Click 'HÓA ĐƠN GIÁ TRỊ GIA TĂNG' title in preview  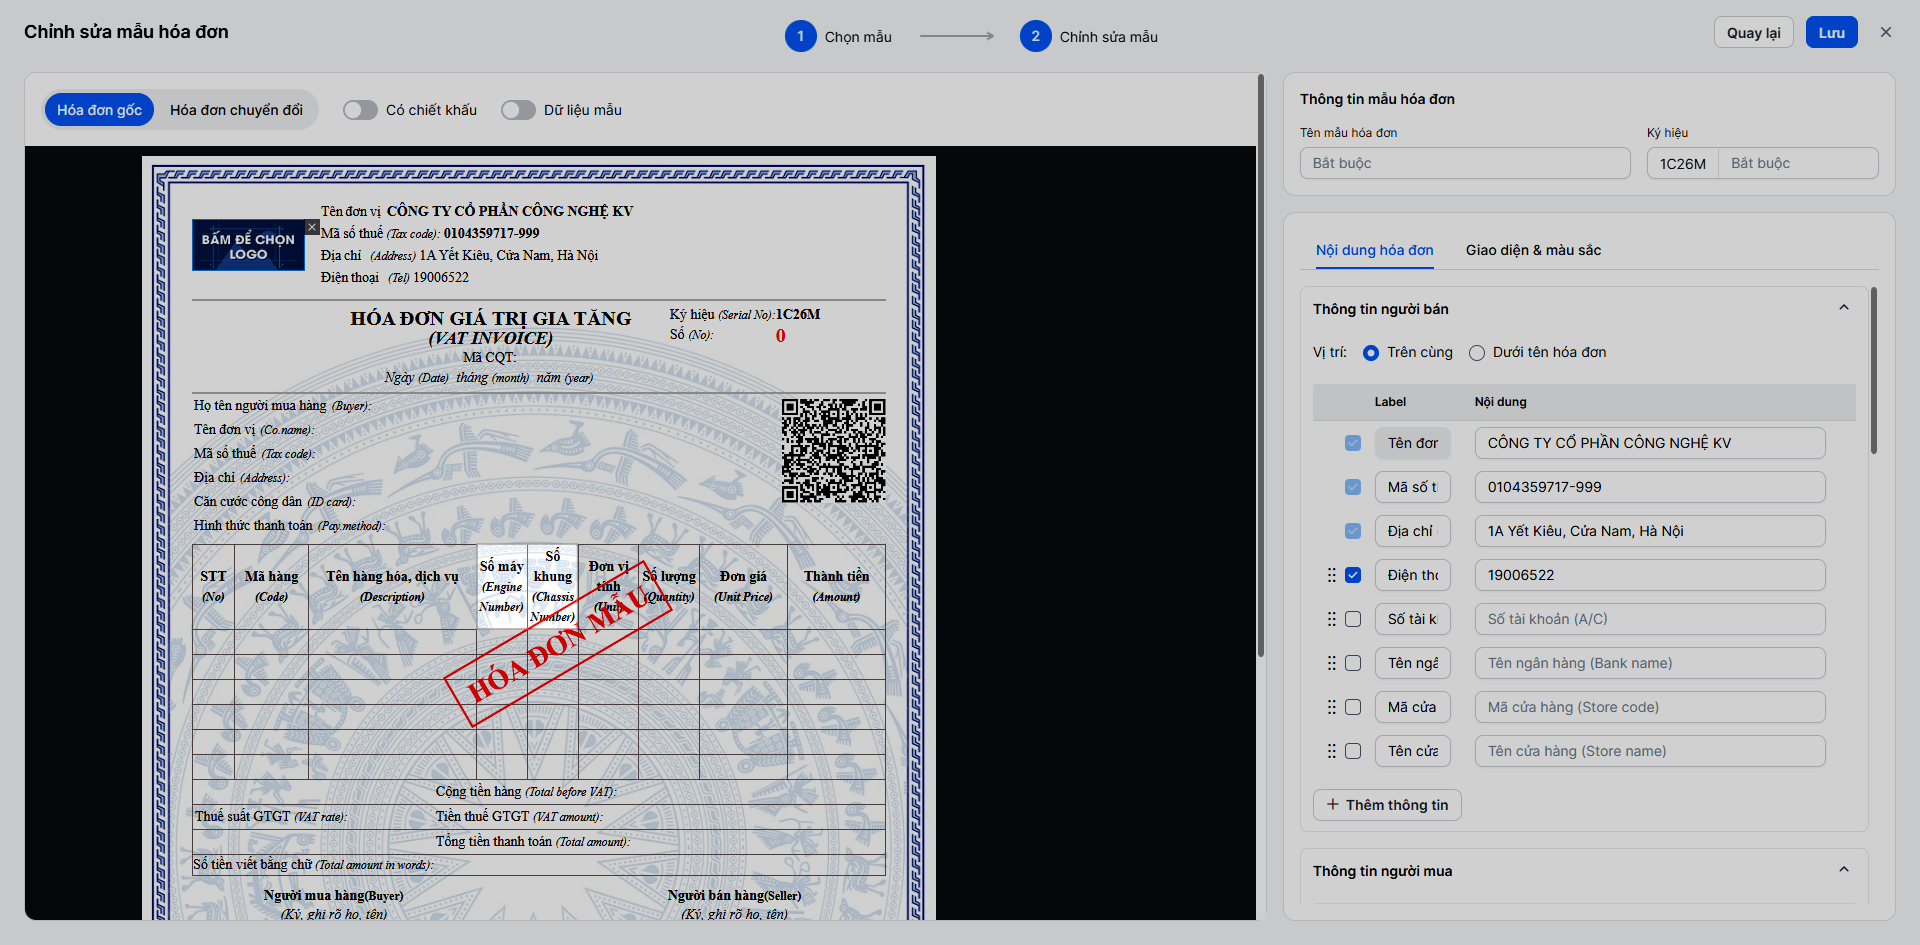tap(490, 318)
